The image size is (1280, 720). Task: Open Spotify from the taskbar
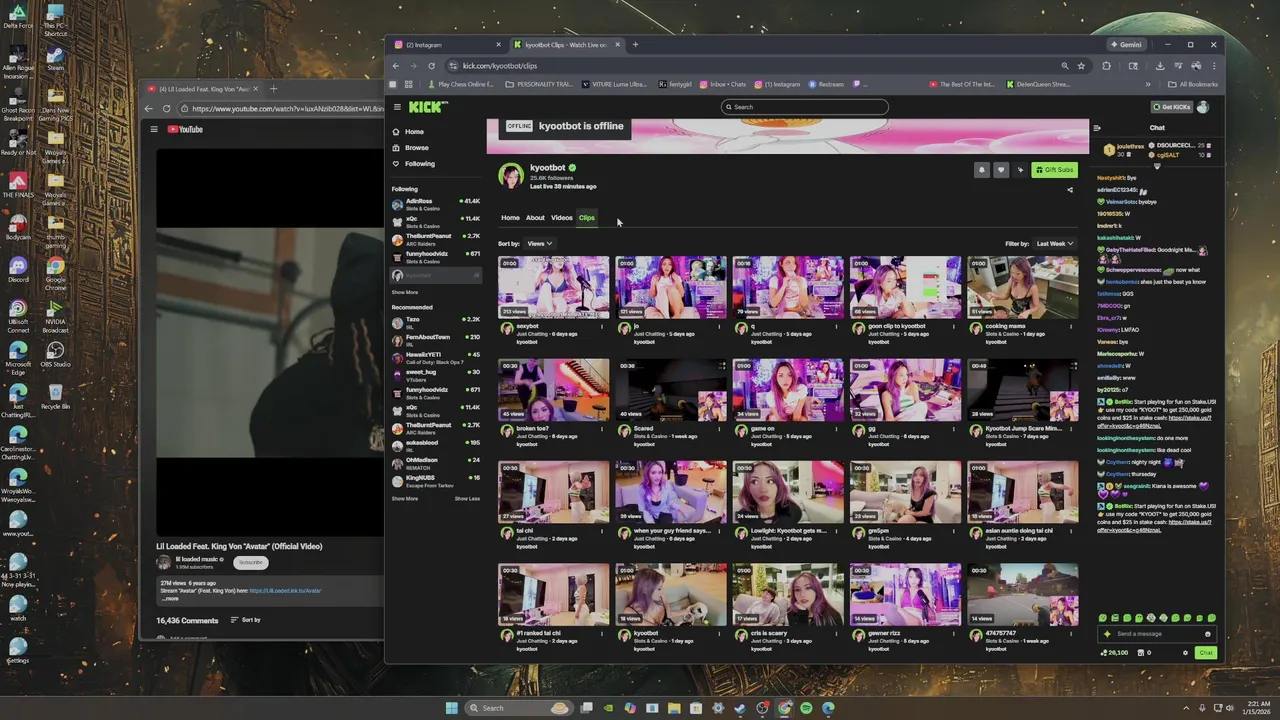click(x=806, y=708)
